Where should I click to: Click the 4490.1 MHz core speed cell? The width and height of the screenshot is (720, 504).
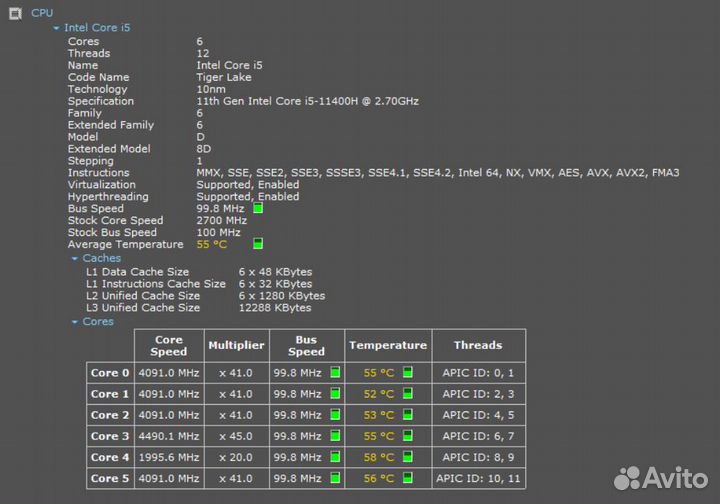(x=169, y=436)
